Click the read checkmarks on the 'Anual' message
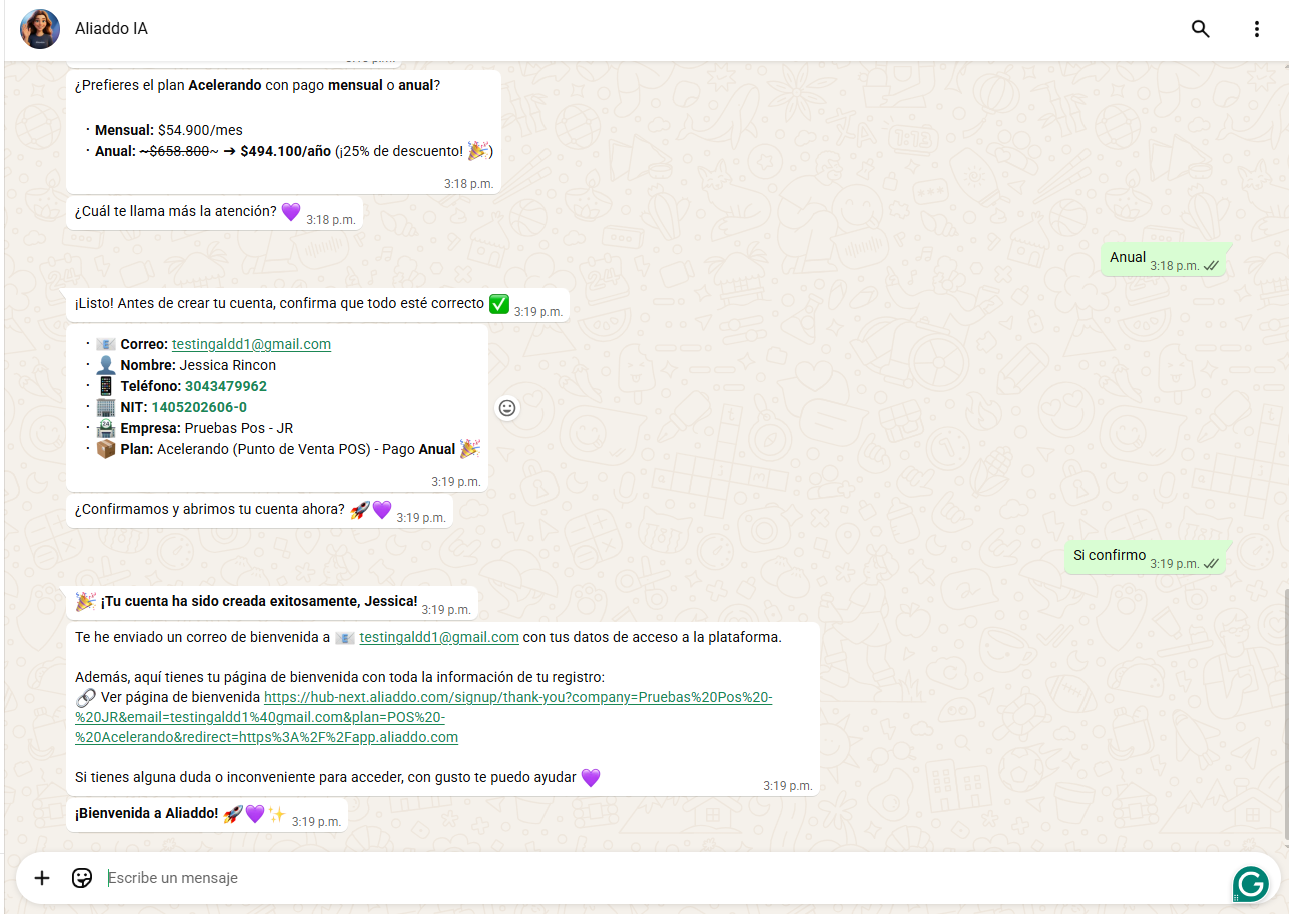 (1211, 266)
